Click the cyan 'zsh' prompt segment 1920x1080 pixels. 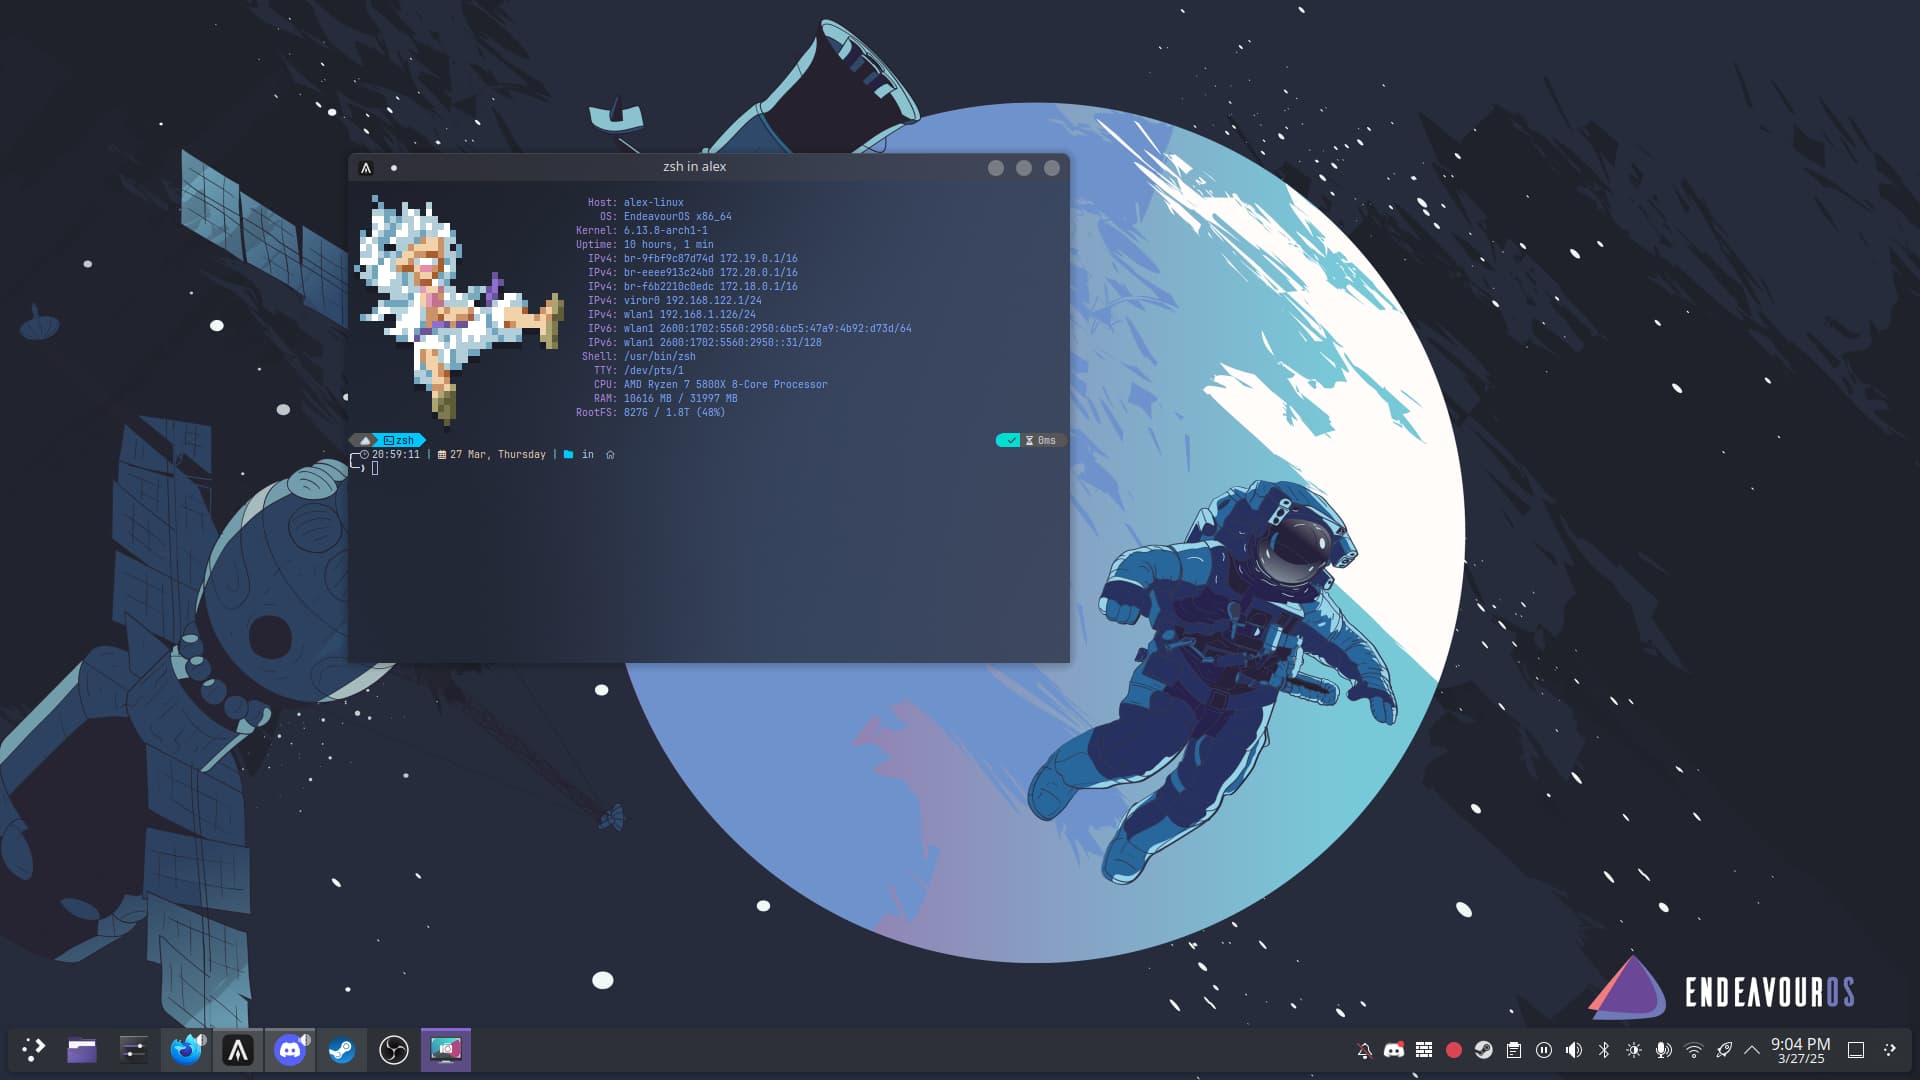tap(399, 440)
